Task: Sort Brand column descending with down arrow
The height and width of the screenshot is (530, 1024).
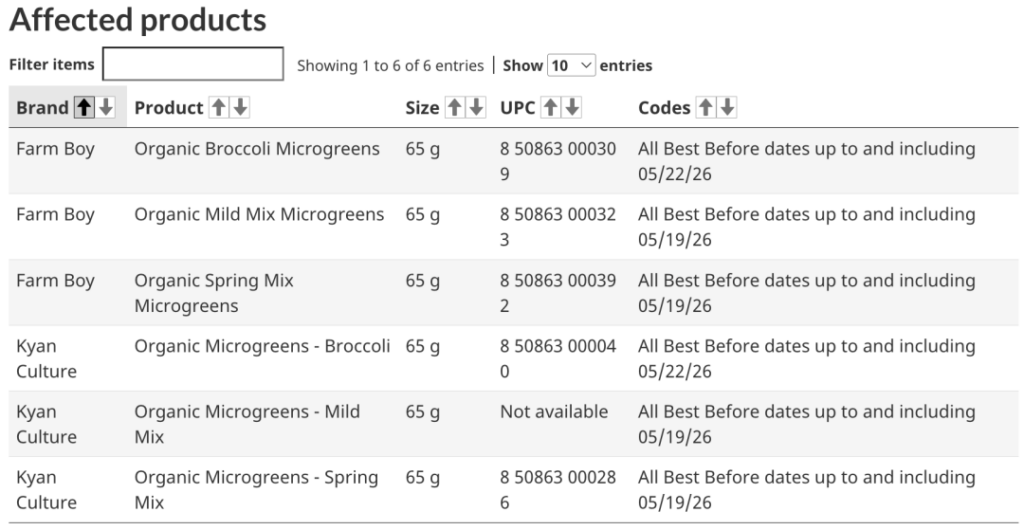Action: pyautogui.click(x=106, y=107)
